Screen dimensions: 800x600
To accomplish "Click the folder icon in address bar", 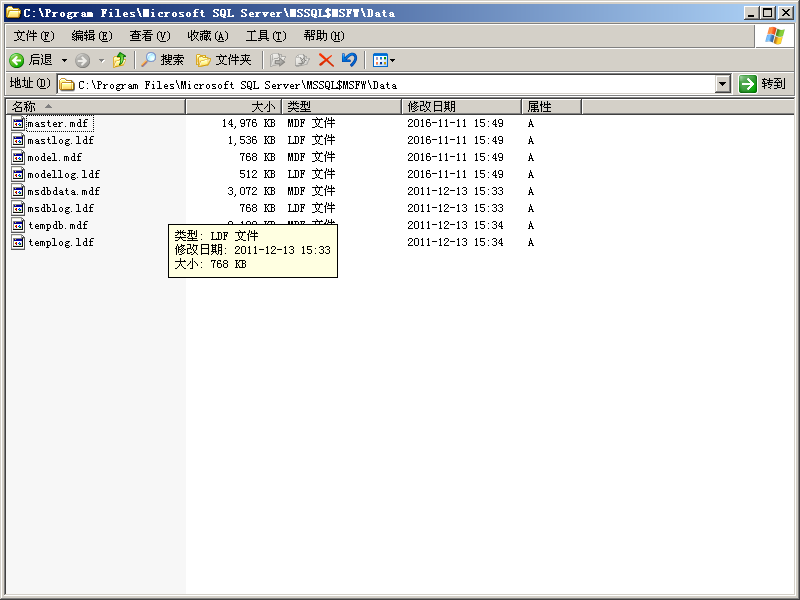I will (x=67, y=84).
